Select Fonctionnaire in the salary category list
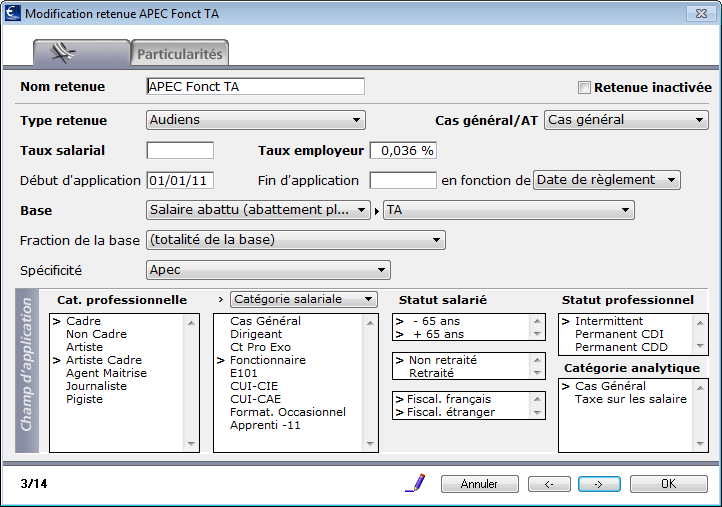Viewport: 722px width, 507px height. tap(268, 360)
